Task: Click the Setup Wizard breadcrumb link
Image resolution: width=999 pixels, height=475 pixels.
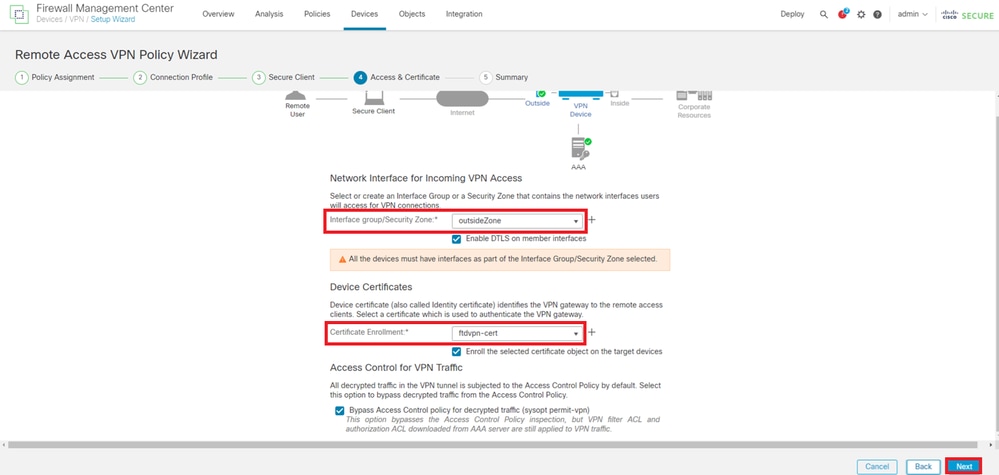Action: click(x=112, y=20)
